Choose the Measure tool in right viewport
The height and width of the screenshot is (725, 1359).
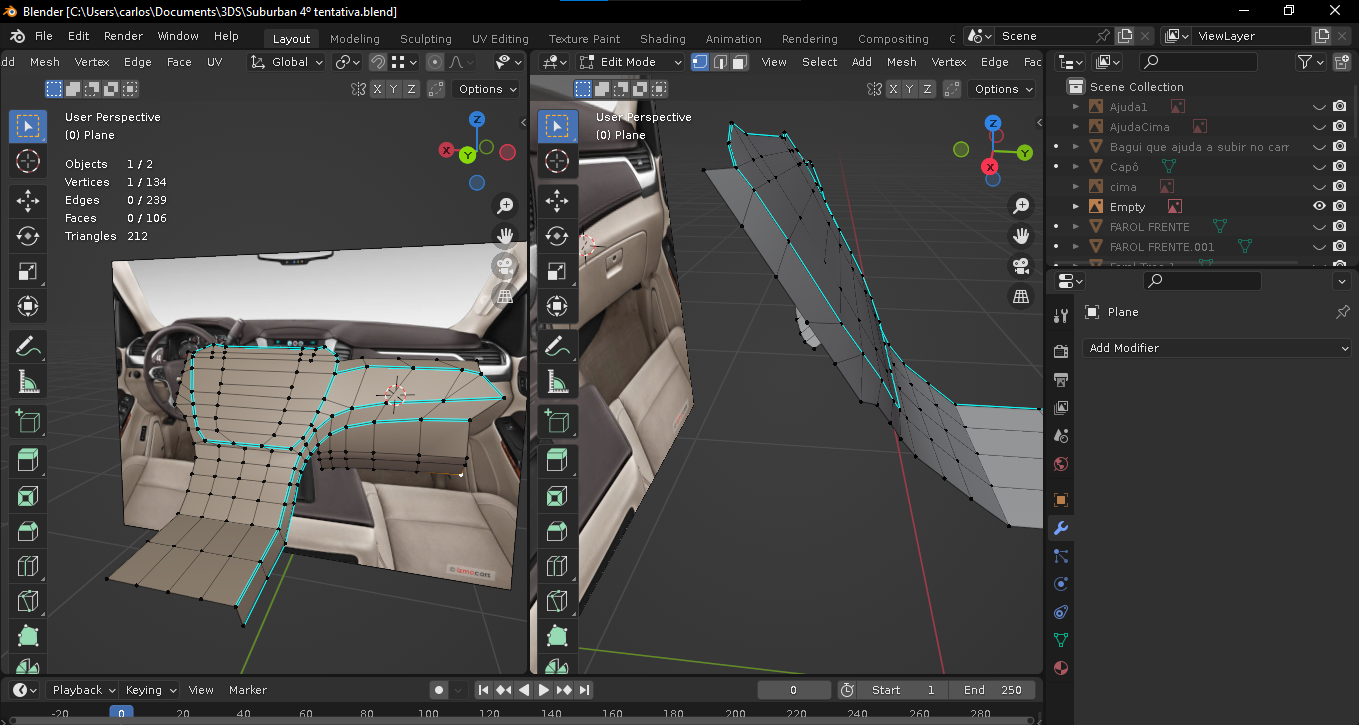coord(557,382)
